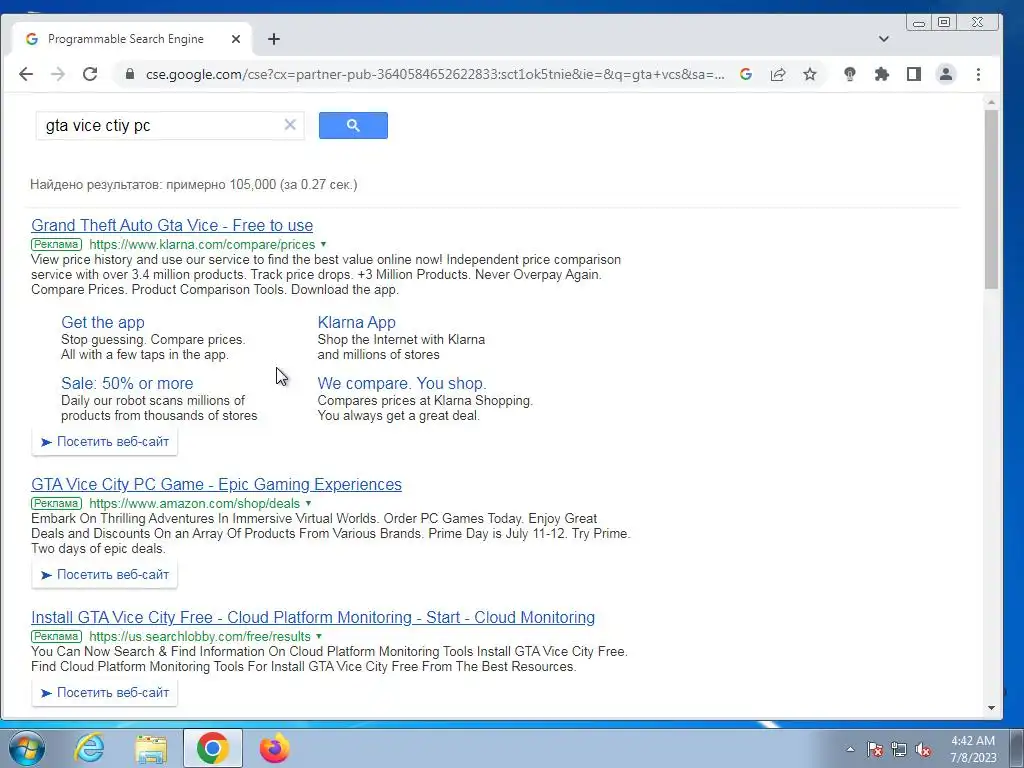Expand searchlobby ad URL dropdown arrow

[x=319, y=637]
